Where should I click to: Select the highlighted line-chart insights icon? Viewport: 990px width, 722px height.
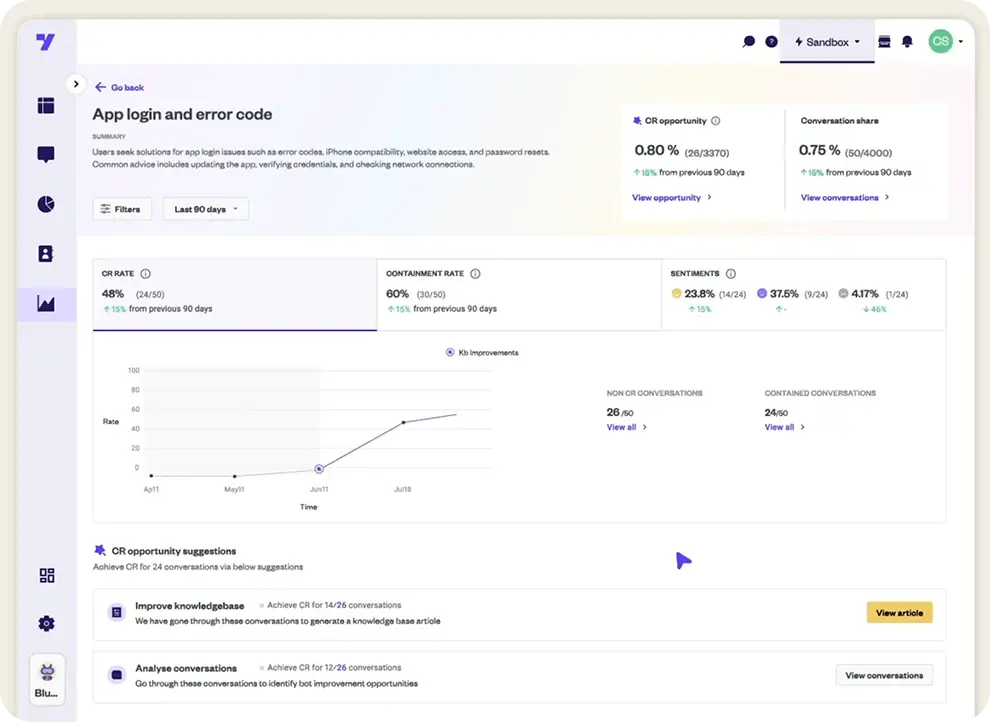pos(46,304)
